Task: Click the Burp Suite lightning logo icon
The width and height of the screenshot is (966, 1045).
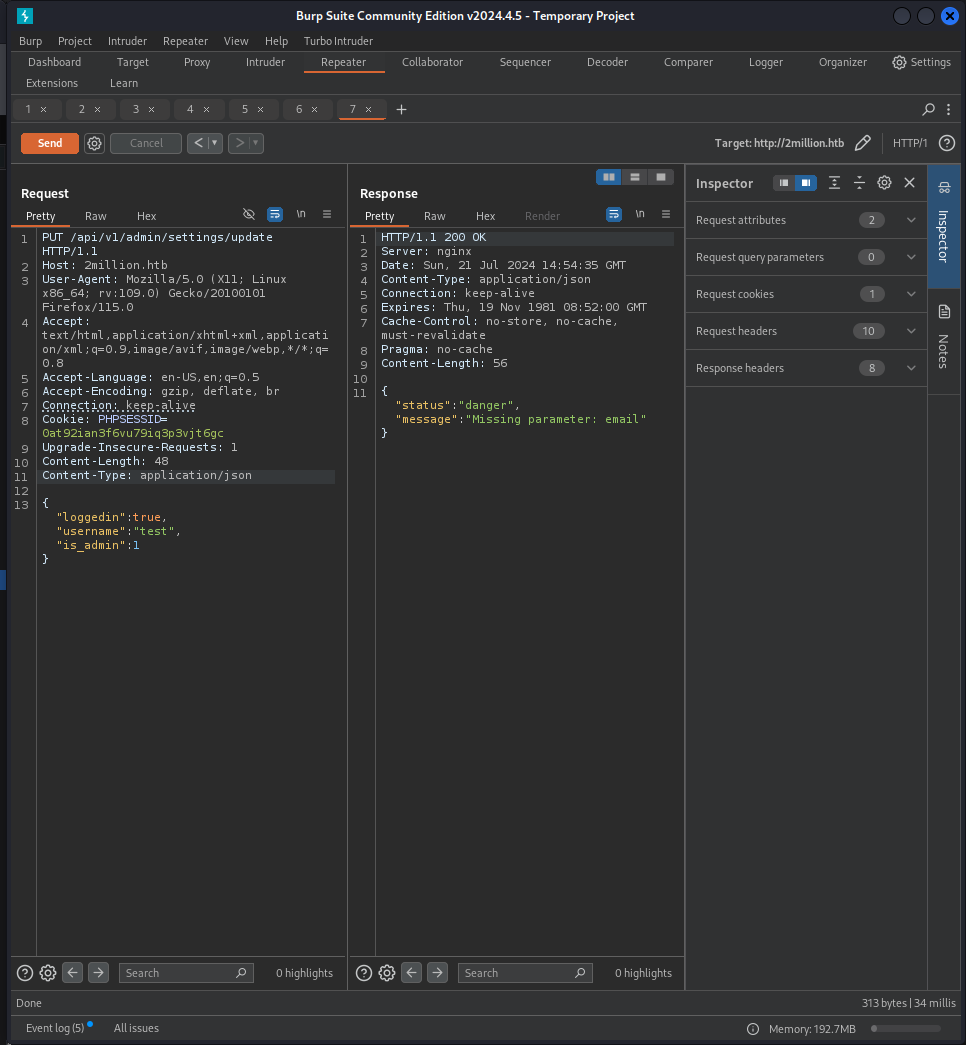Action: pyautogui.click(x=25, y=15)
